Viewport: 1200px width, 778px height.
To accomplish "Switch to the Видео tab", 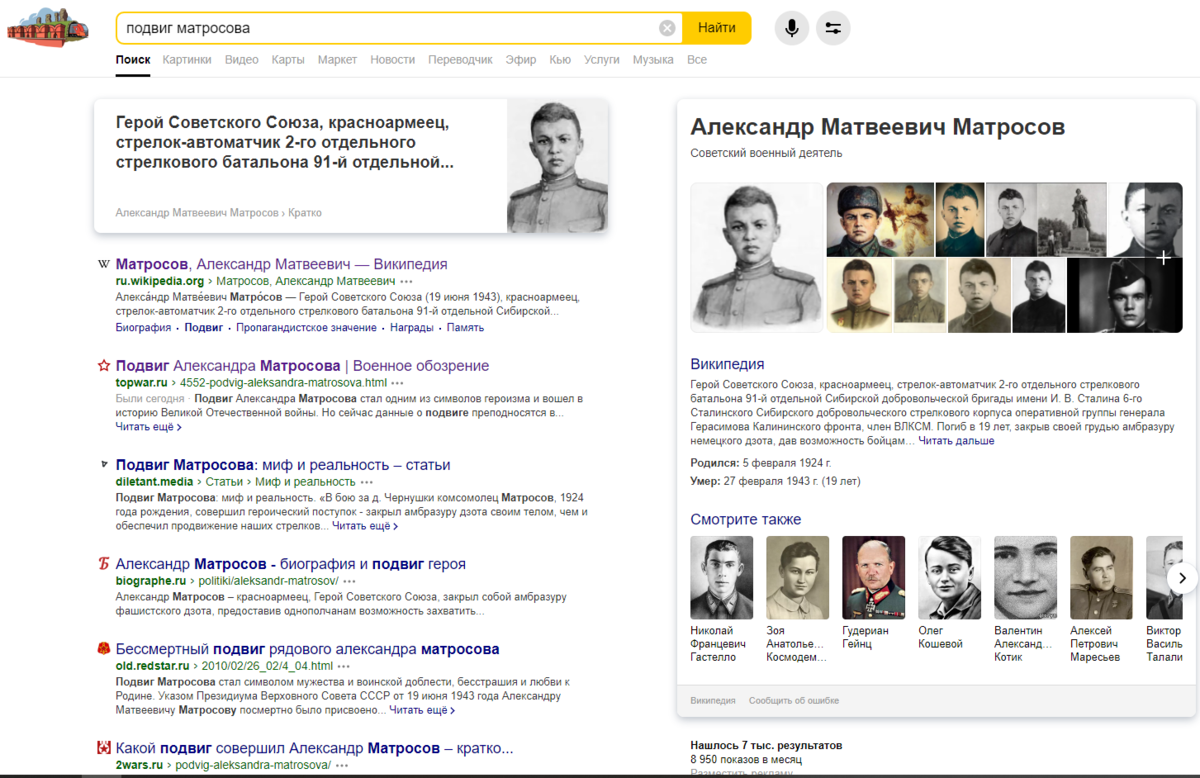I will 242,60.
